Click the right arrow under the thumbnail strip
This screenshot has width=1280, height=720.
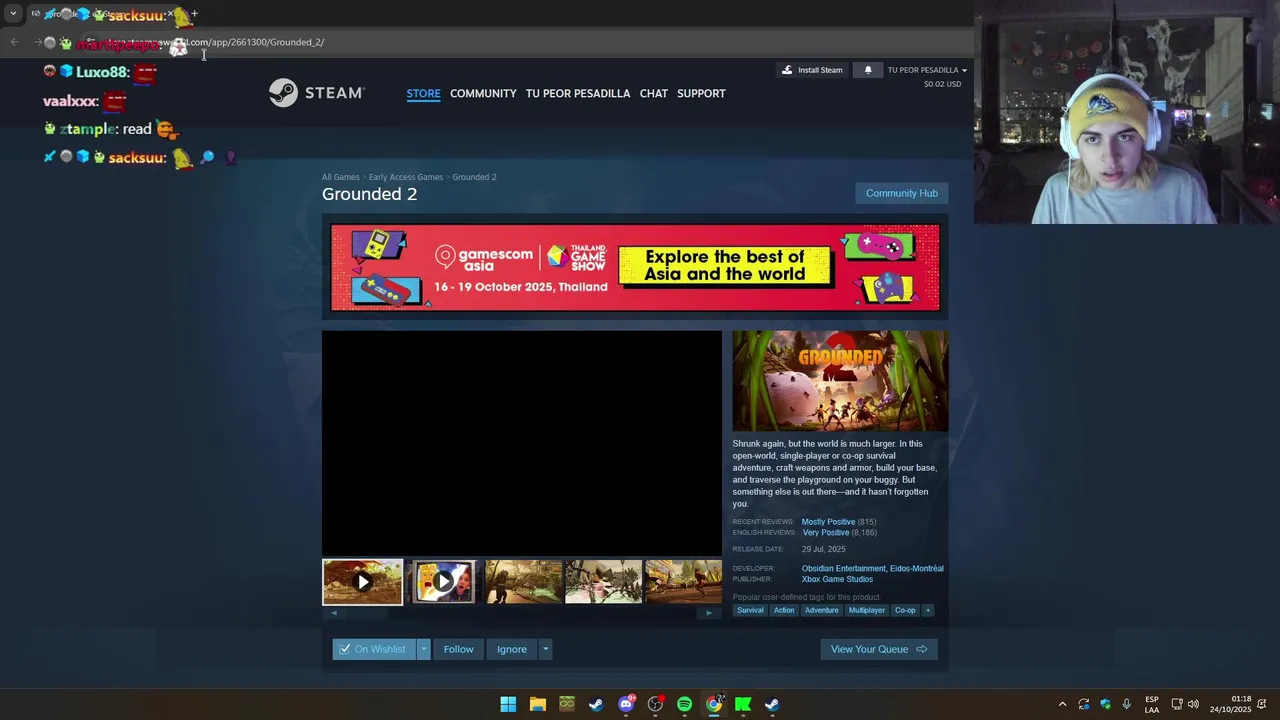(709, 613)
